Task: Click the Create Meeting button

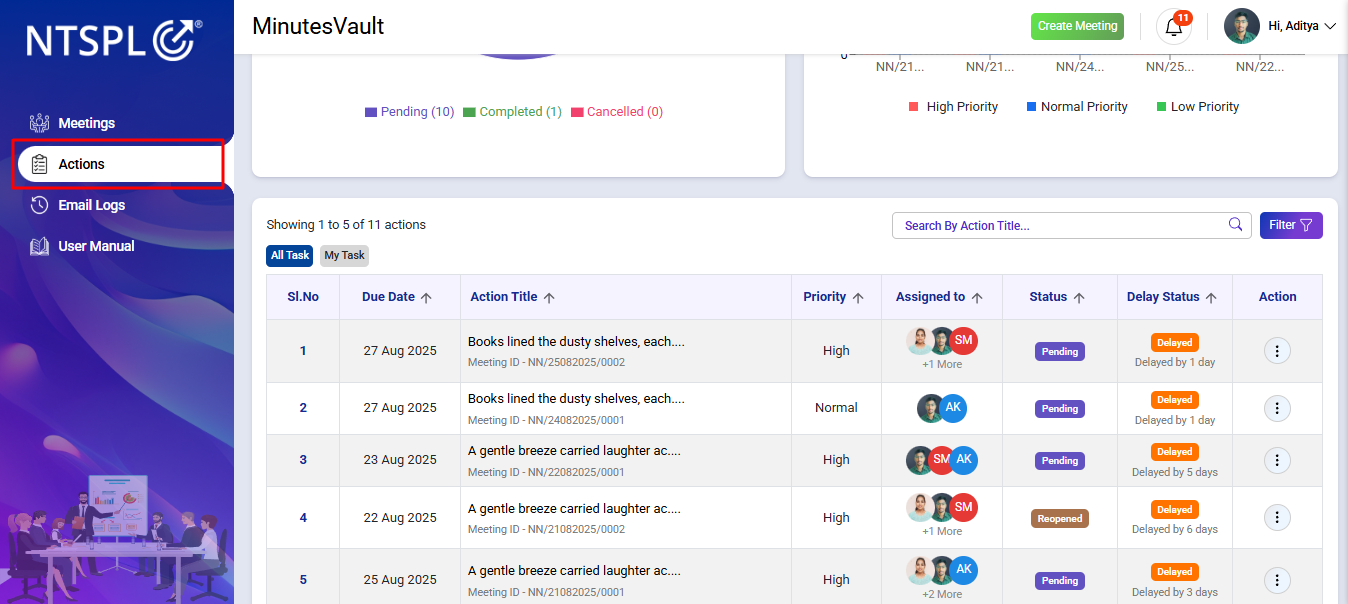Action: (x=1077, y=26)
